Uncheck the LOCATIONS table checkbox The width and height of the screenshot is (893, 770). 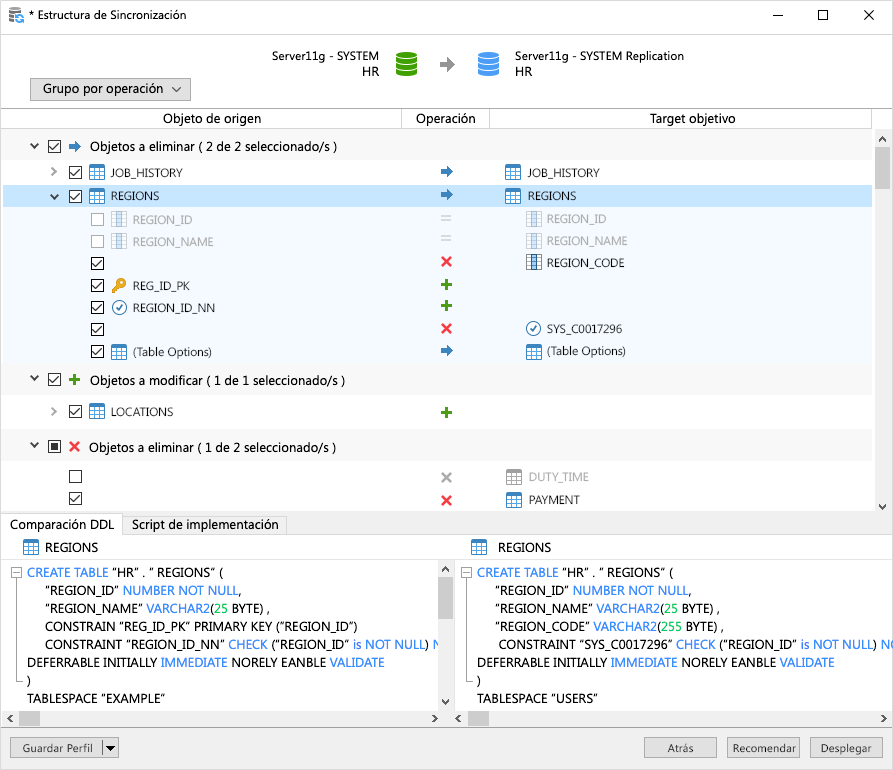click(x=75, y=411)
